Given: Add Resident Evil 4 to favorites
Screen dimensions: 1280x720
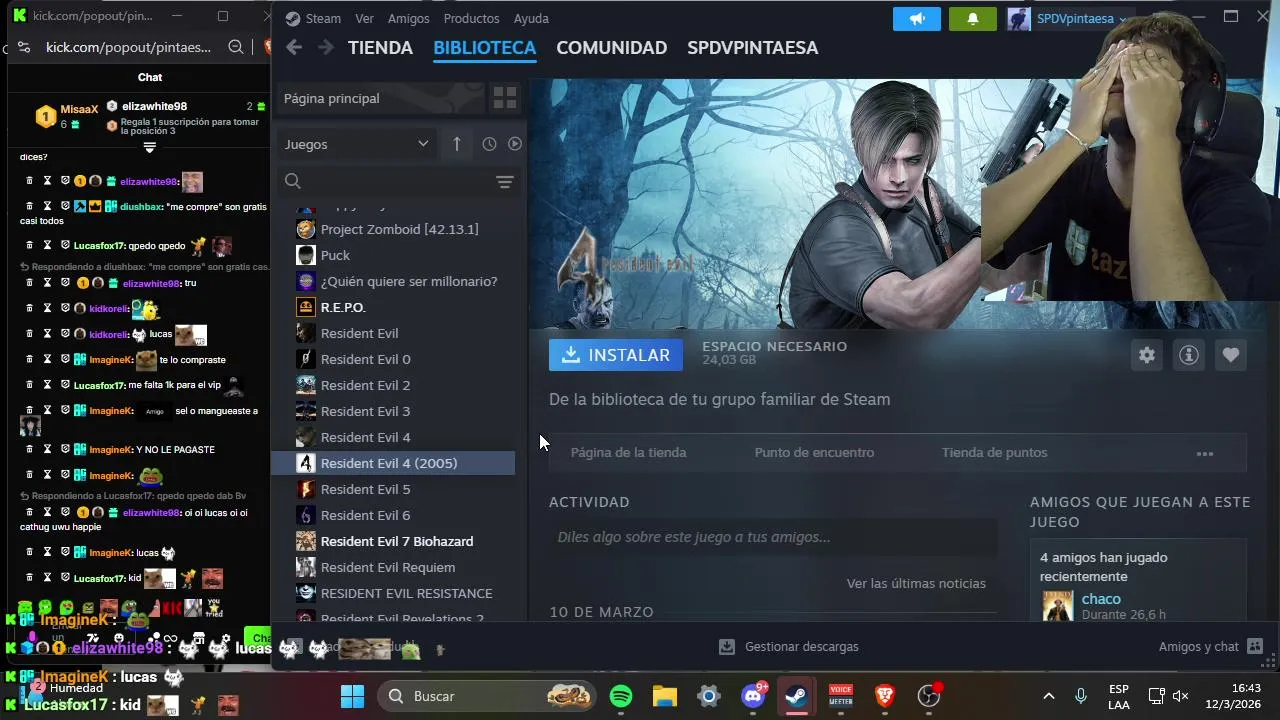Looking at the screenshot, I should [x=1231, y=355].
